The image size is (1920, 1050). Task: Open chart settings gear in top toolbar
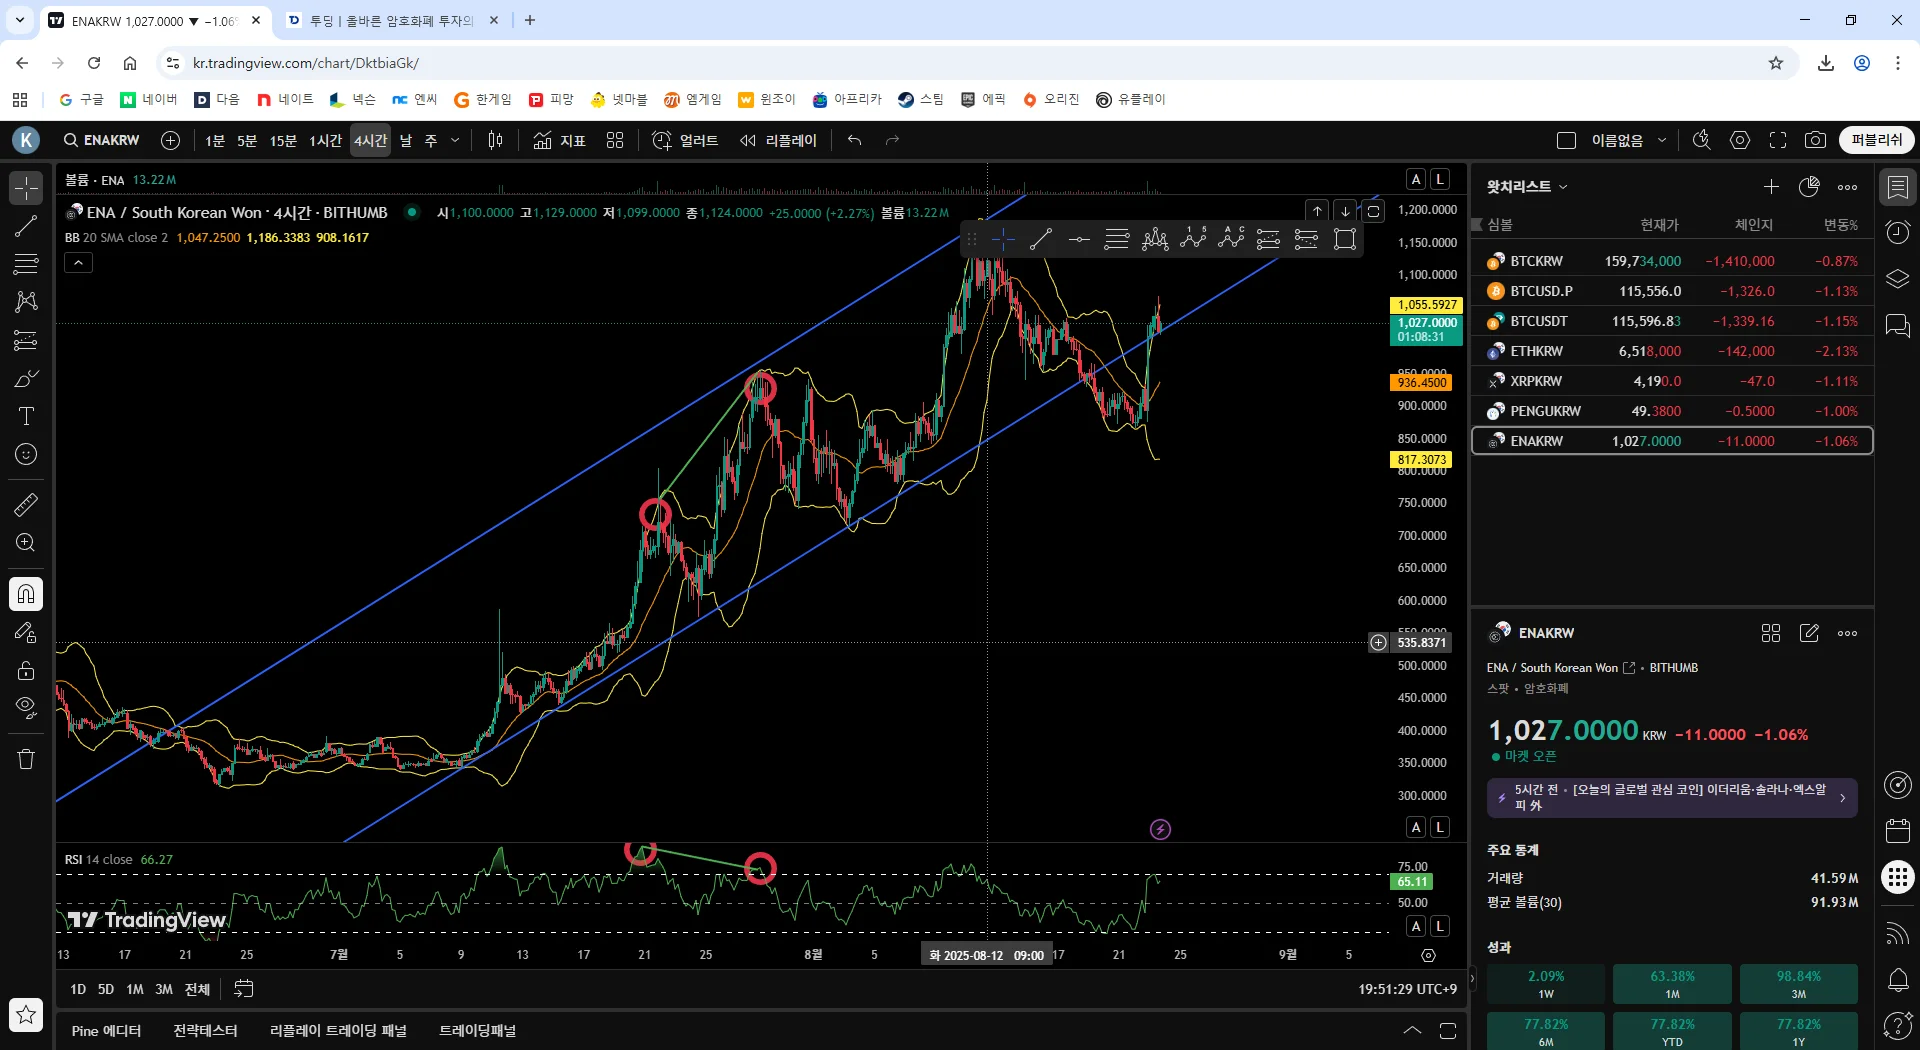pyautogui.click(x=1740, y=141)
